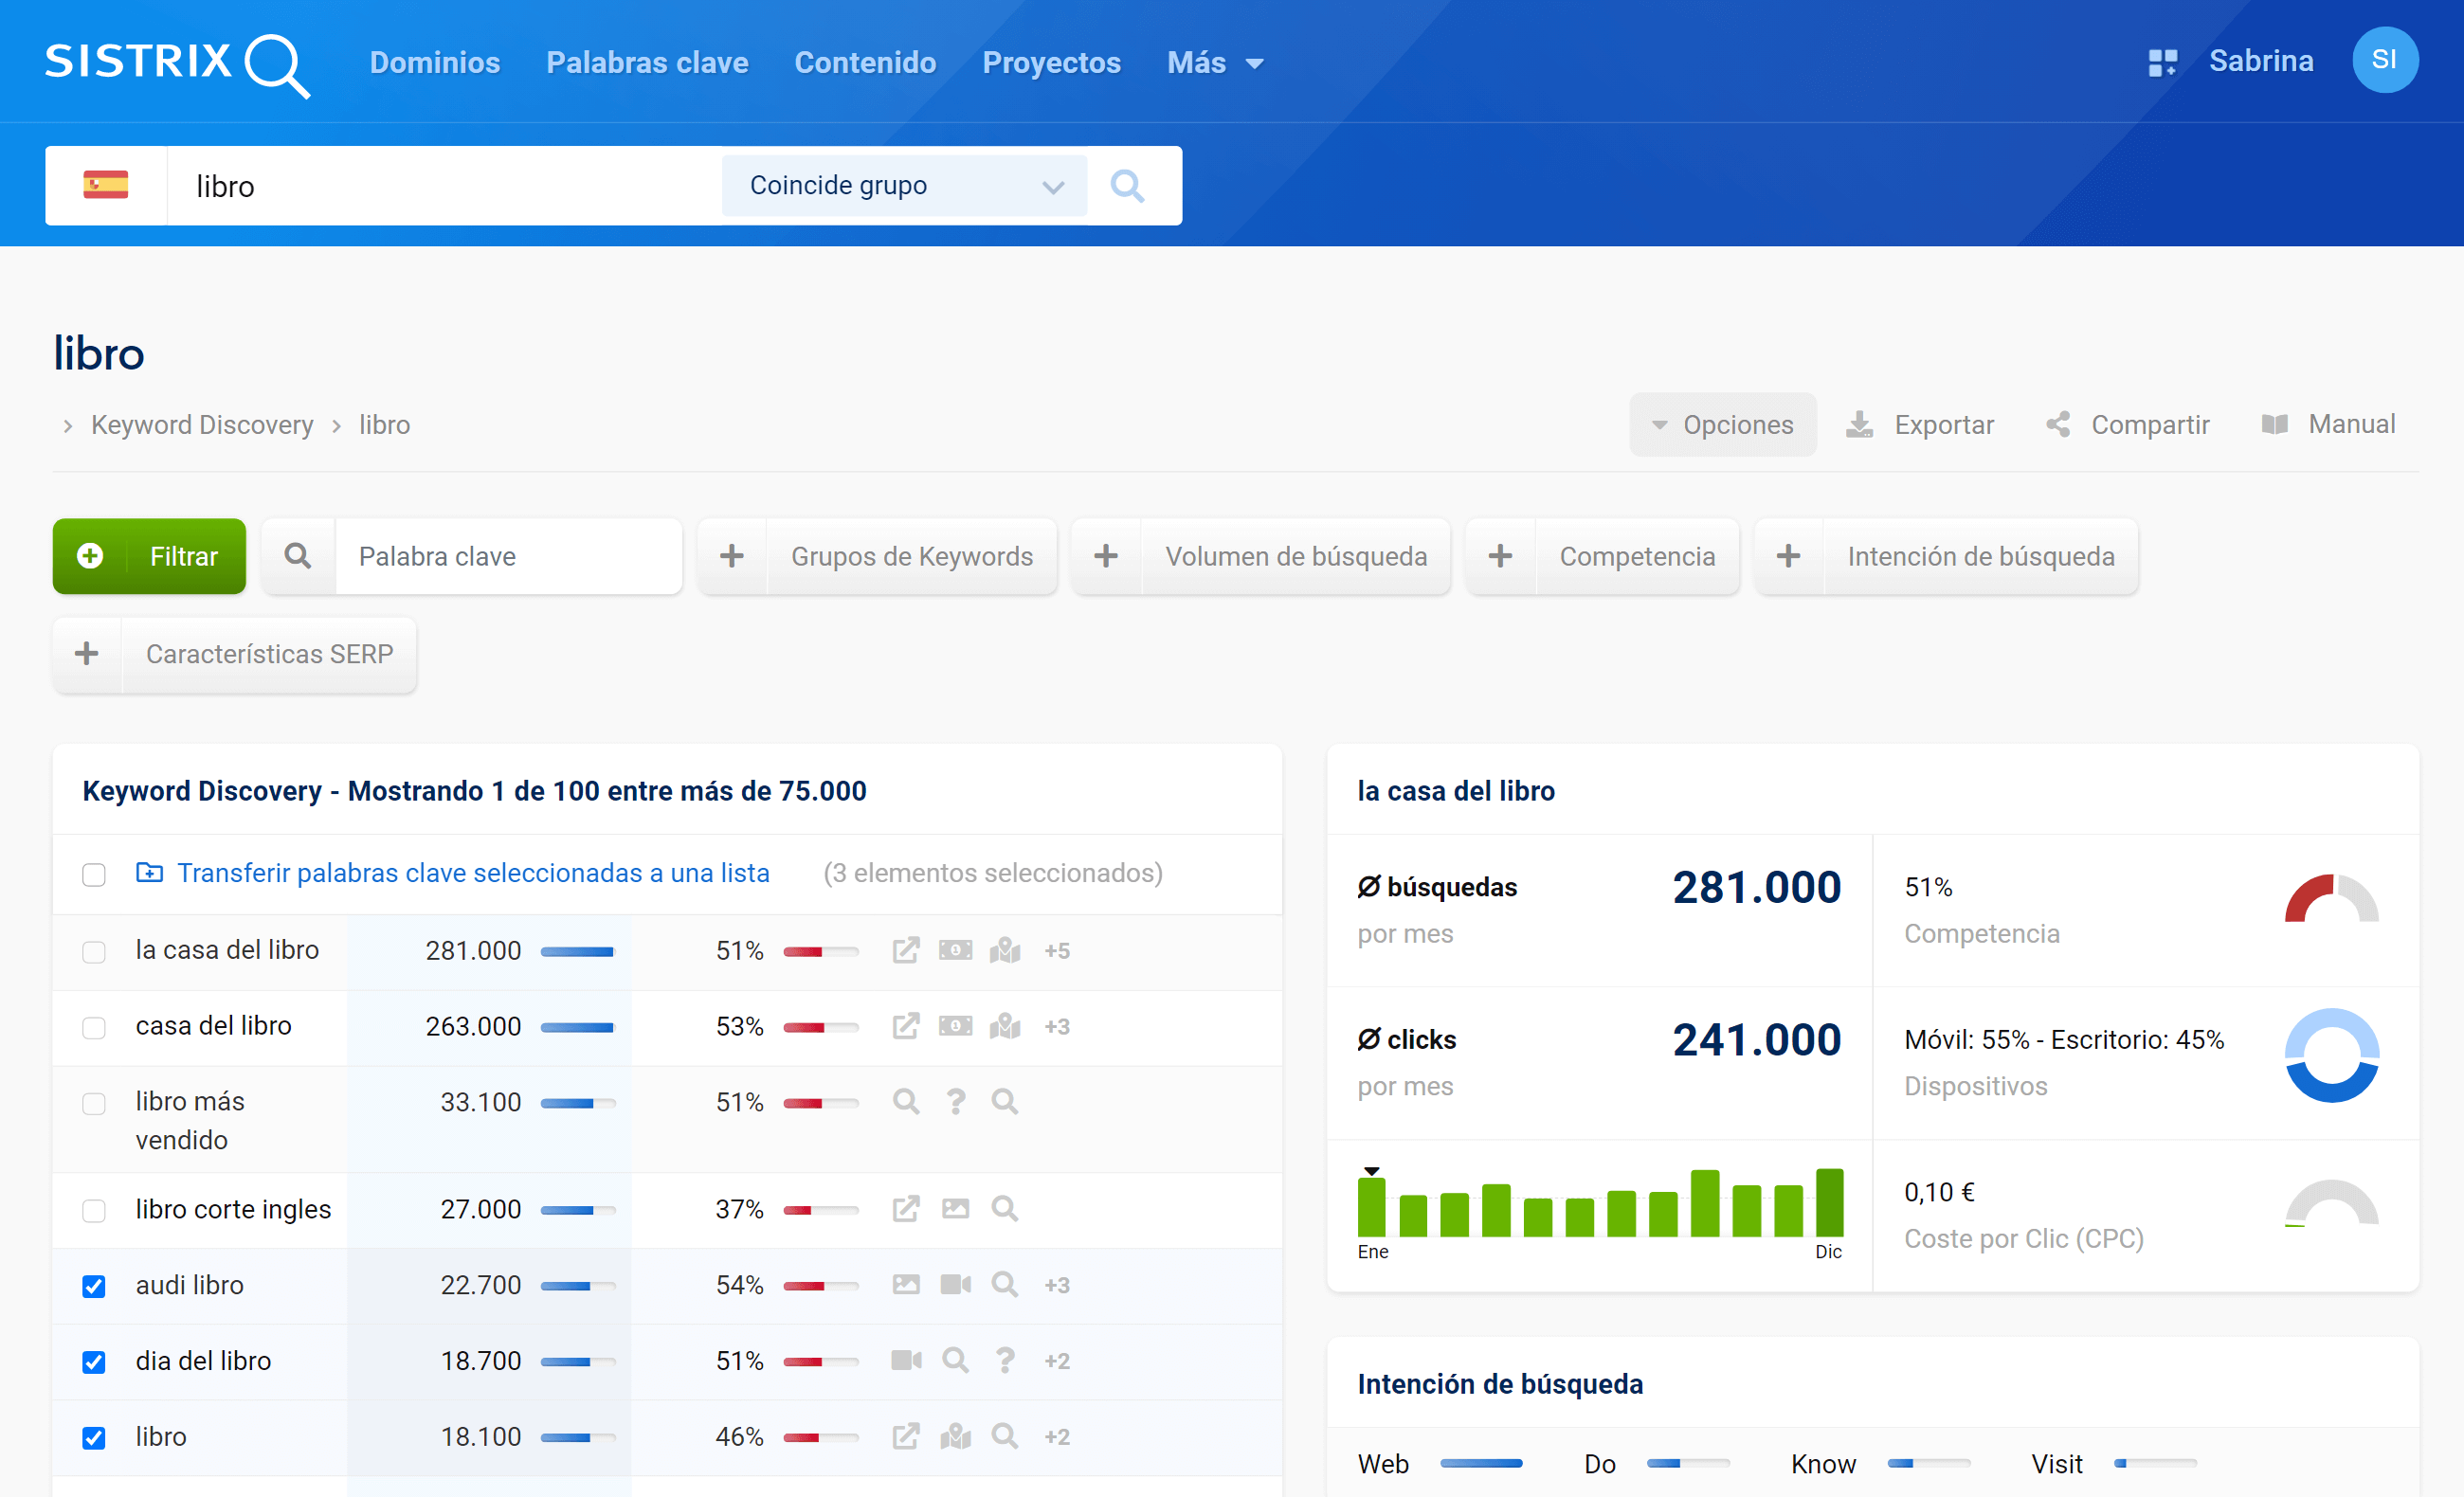Click the Spanish flag country selector

[106, 186]
